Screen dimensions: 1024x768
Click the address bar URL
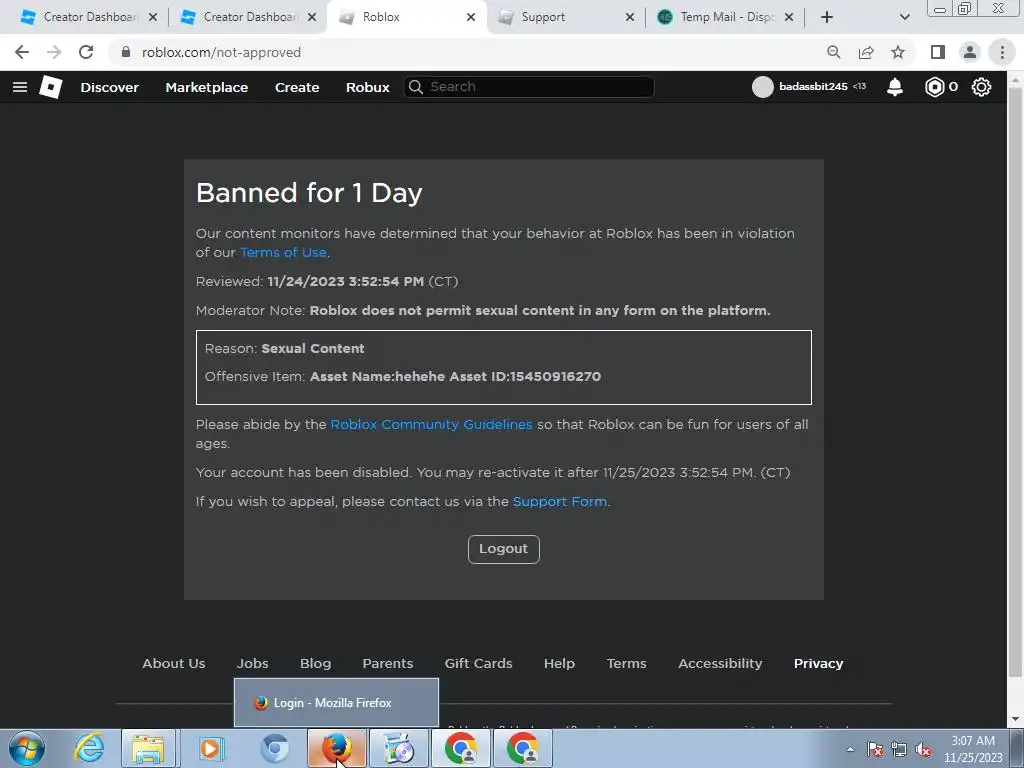221,52
